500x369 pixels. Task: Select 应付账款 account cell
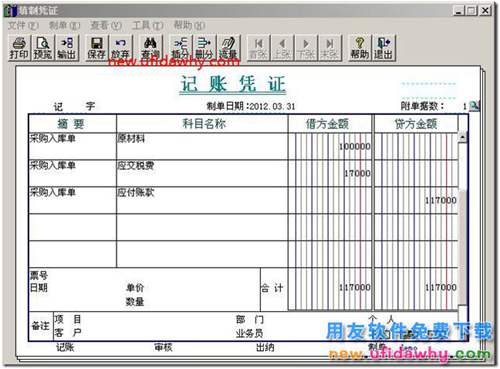point(202,200)
